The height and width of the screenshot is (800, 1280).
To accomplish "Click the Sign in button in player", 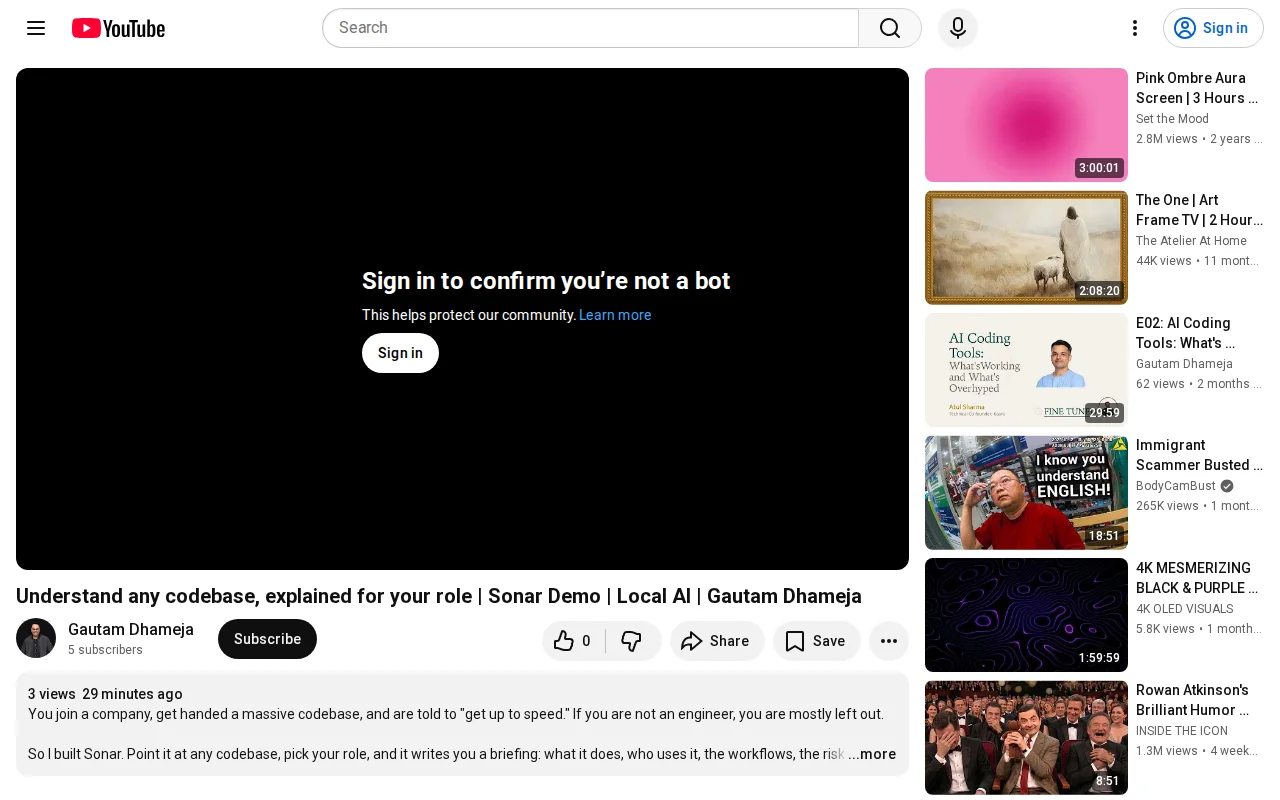I will (x=400, y=353).
